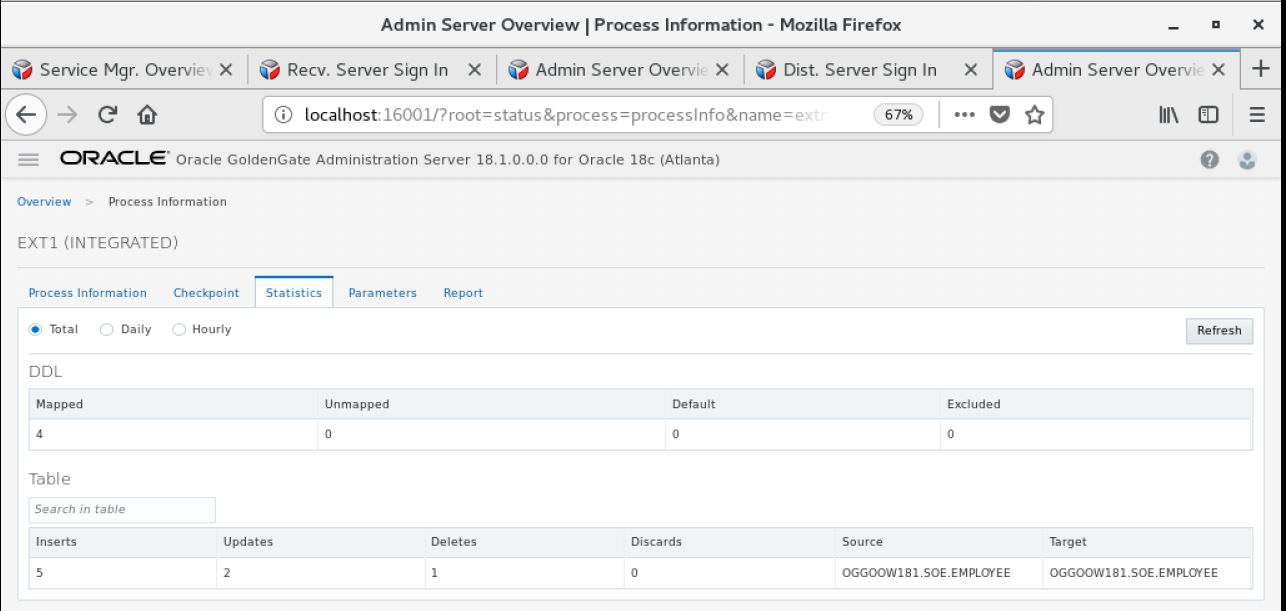Open the page actions three-dot menu
The height and width of the screenshot is (611, 1286).
[965, 114]
